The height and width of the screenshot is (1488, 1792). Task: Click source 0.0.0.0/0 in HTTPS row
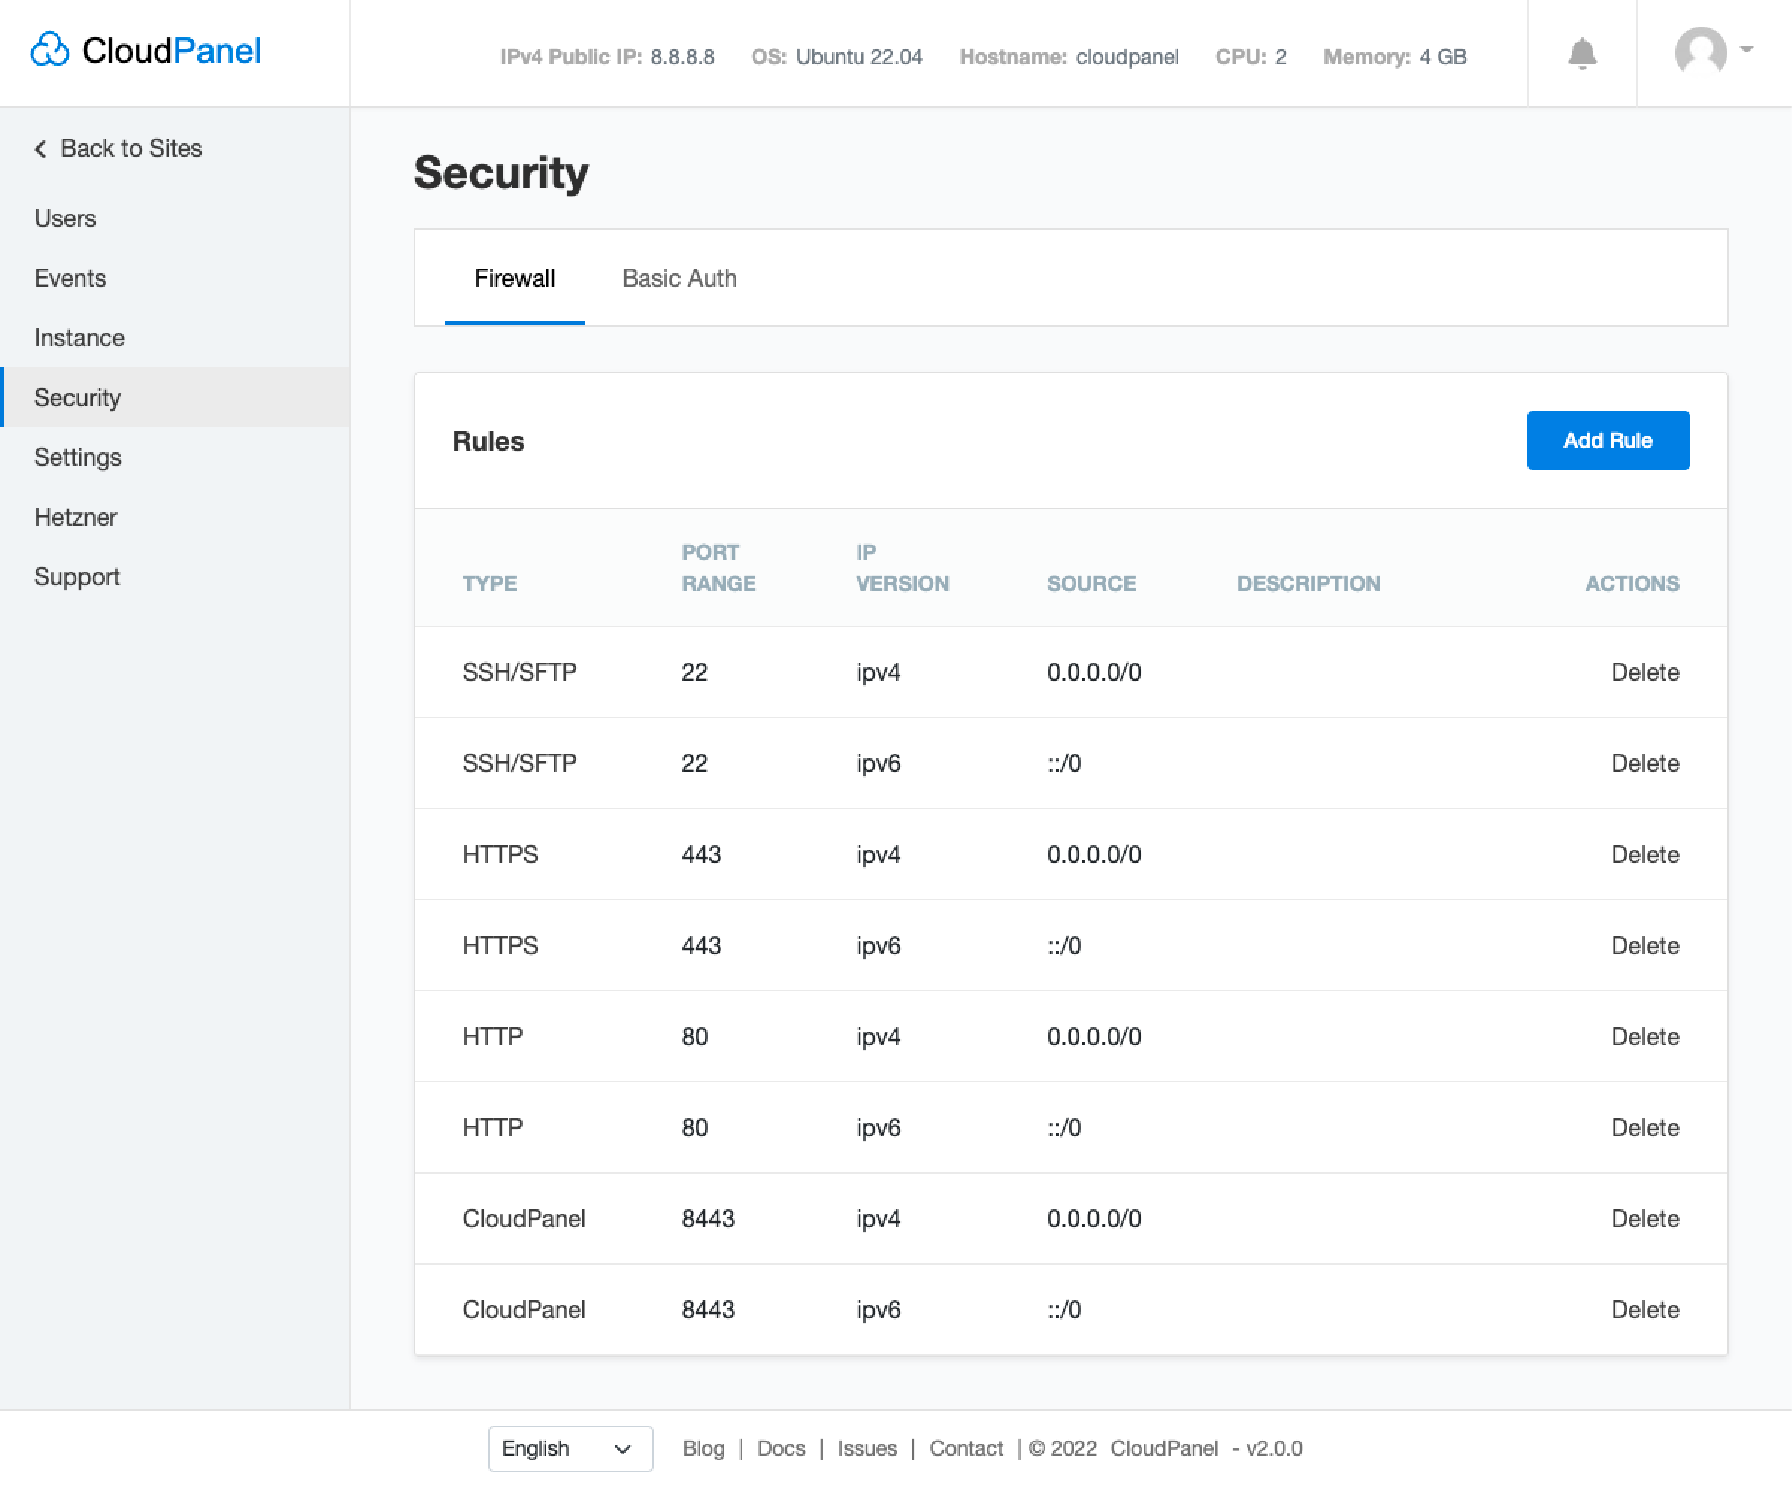(1094, 854)
